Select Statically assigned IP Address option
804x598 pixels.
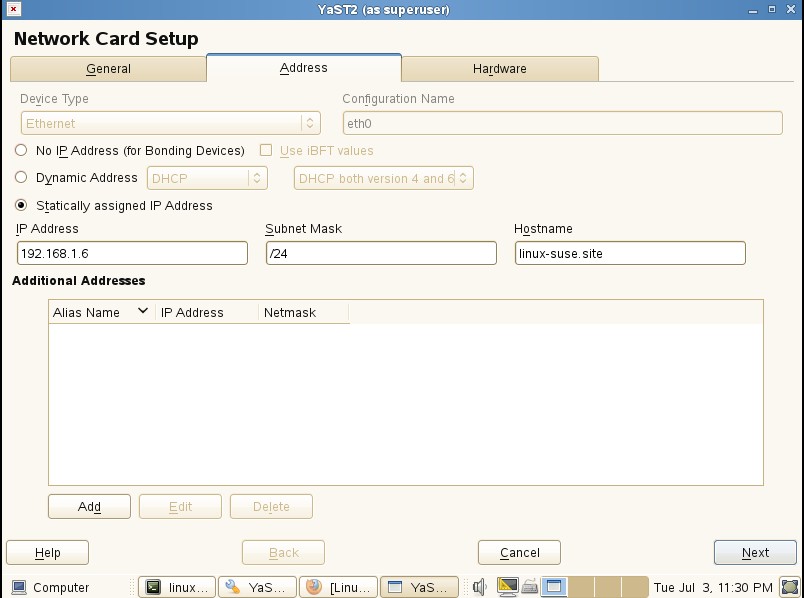pos(21,205)
